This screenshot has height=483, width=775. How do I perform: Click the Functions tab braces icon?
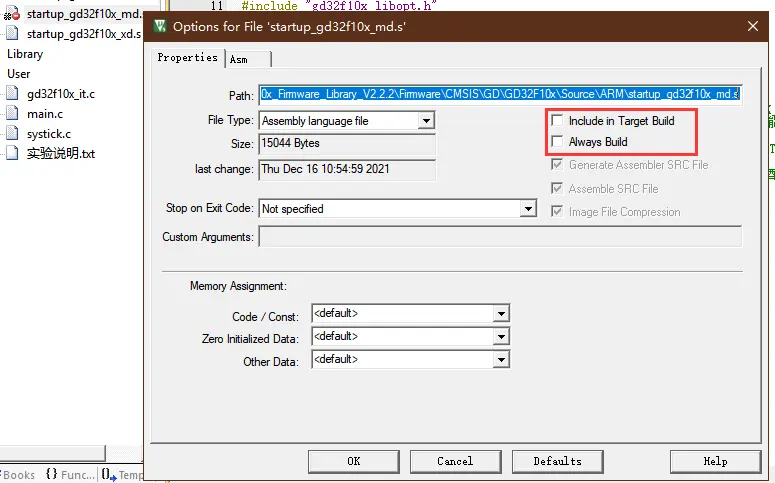(51, 474)
